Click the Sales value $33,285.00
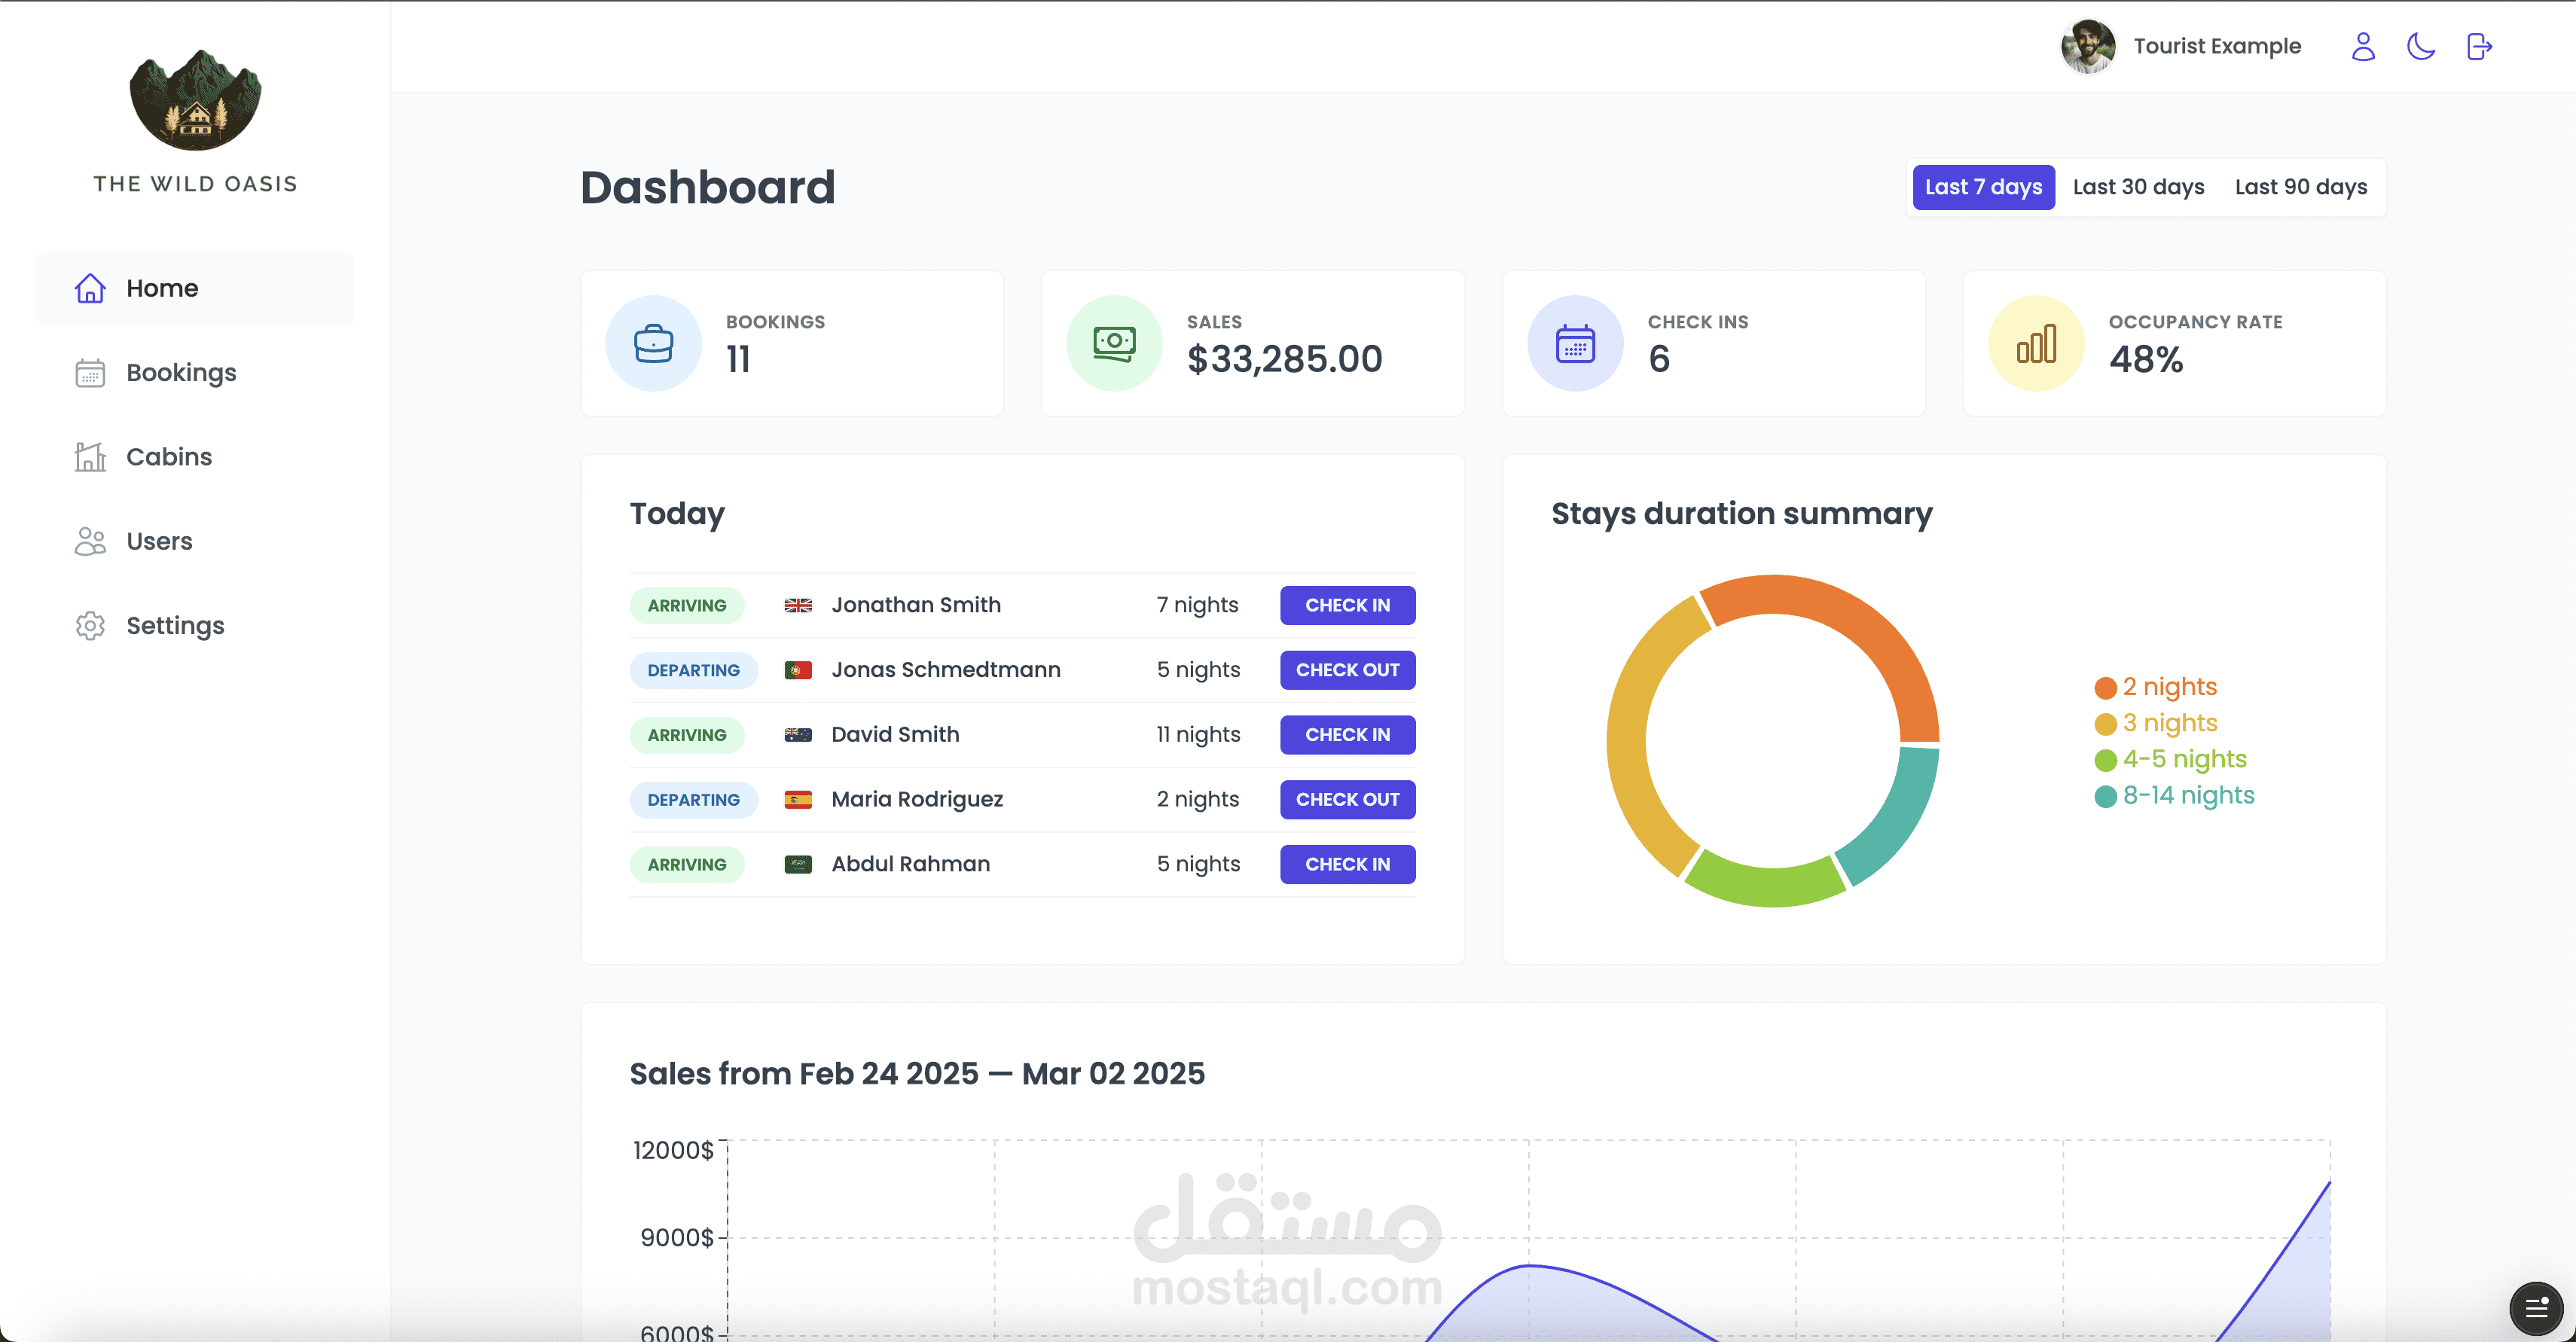The height and width of the screenshot is (1342, 2576). (1284, 359)
